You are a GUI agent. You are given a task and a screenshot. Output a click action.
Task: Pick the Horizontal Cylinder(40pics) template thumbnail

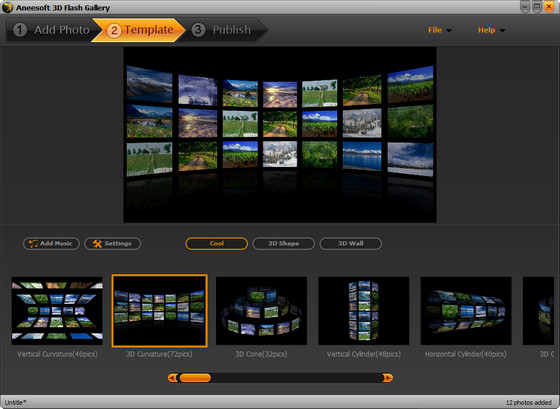click(466, 311)
